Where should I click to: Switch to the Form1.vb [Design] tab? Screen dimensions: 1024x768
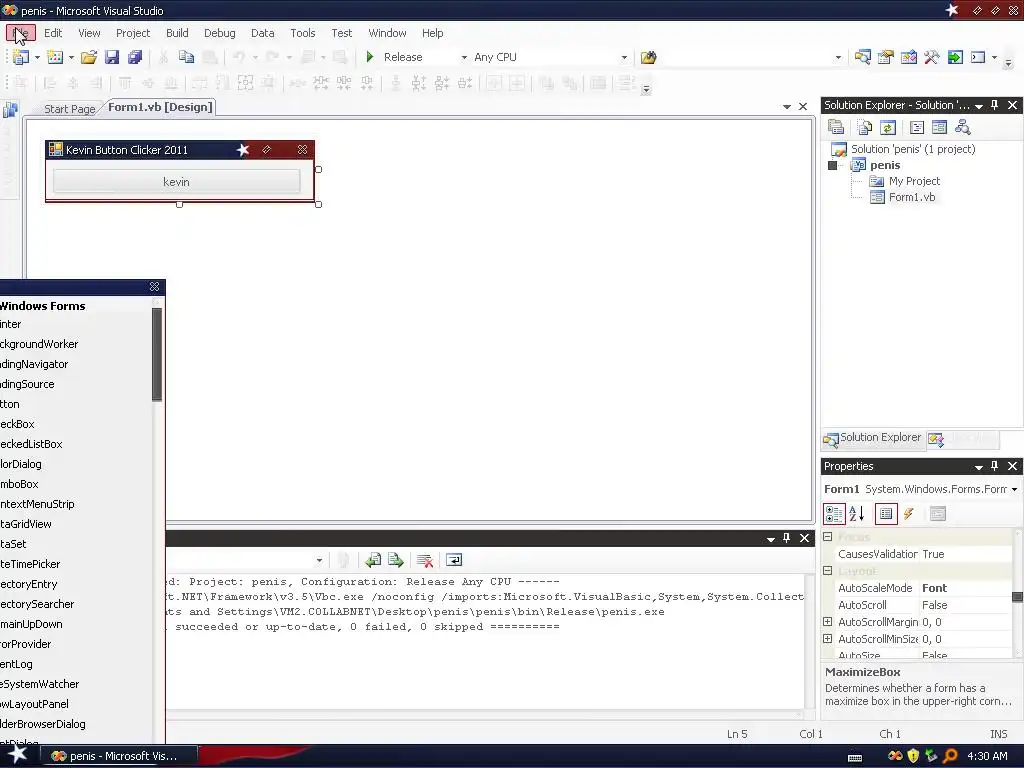point(160,107)
